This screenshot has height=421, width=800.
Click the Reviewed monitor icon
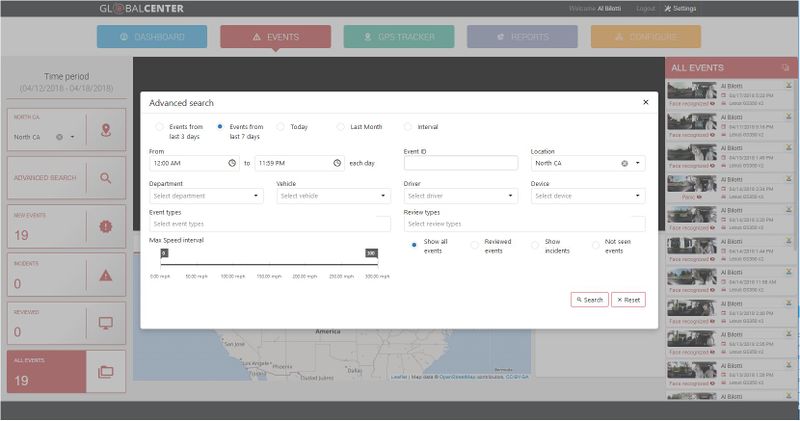tap(106, 323)
